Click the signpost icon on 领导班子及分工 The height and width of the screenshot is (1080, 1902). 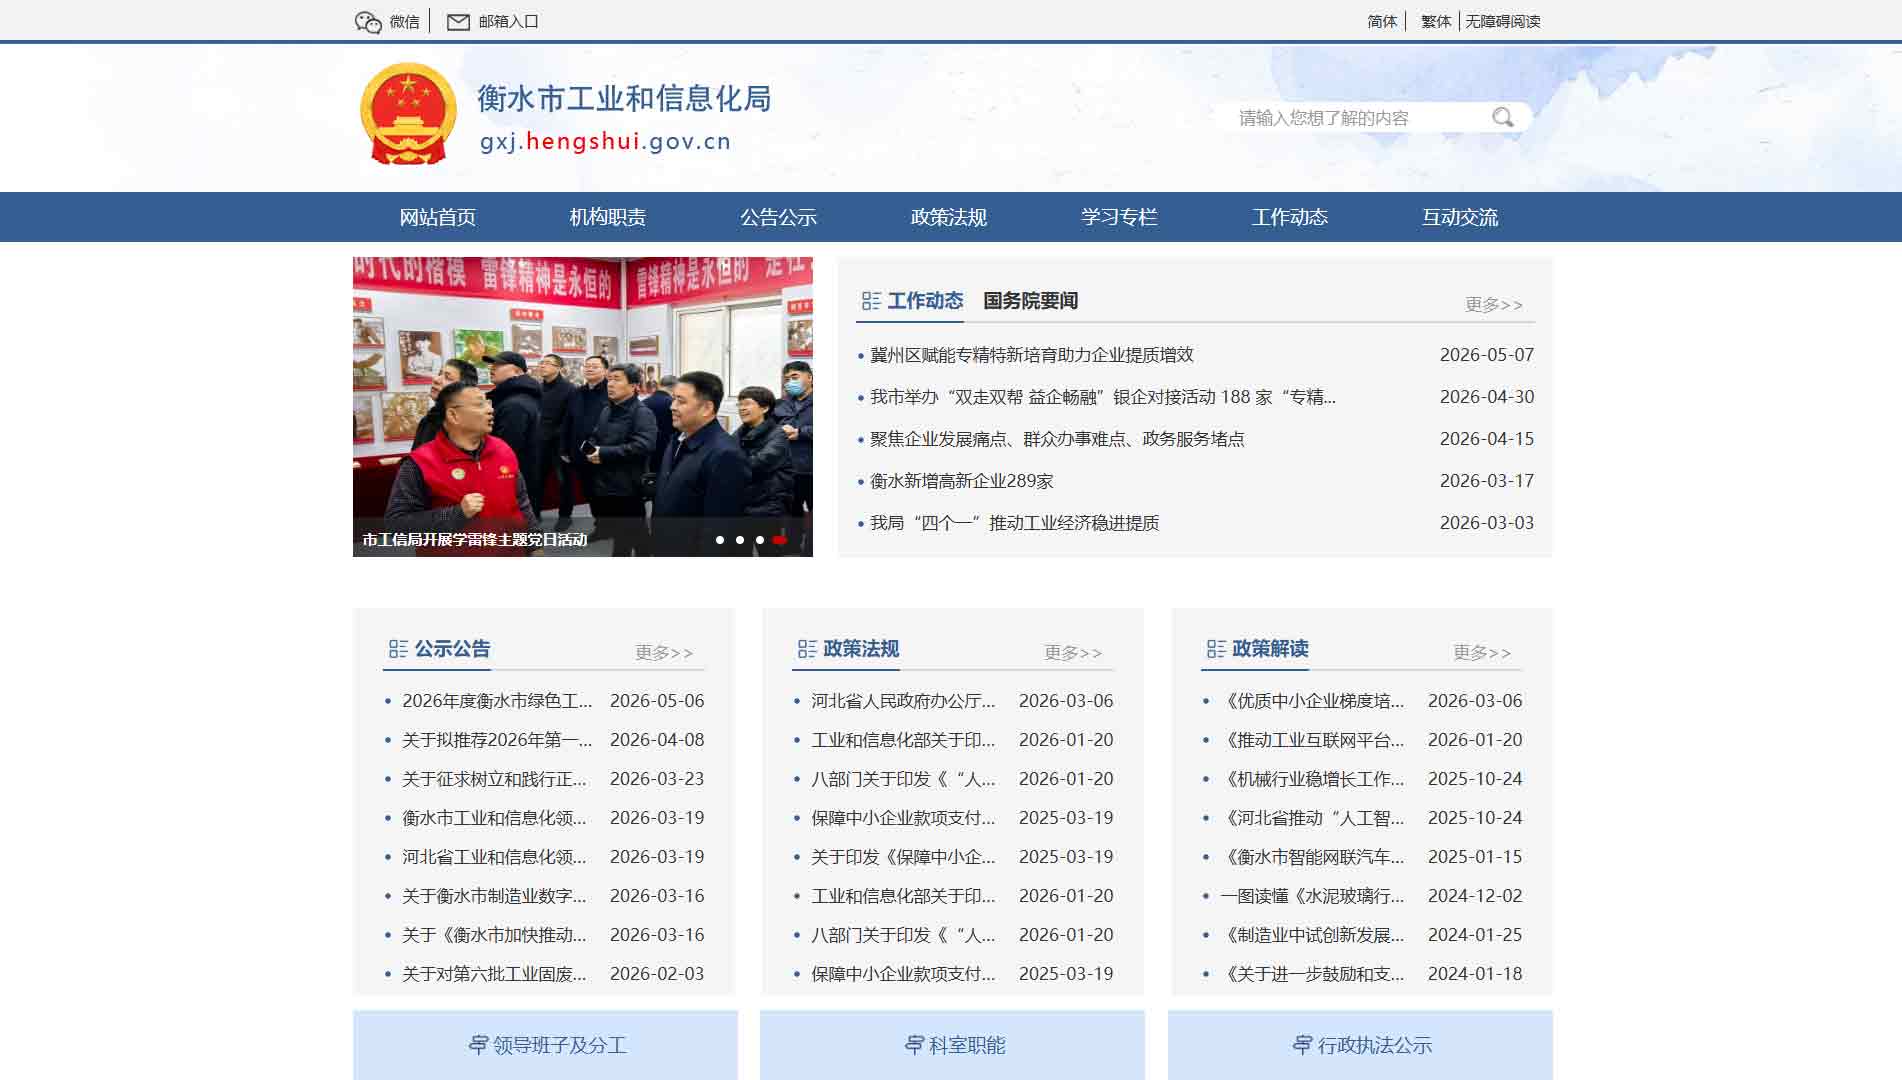coord(478,1045)
